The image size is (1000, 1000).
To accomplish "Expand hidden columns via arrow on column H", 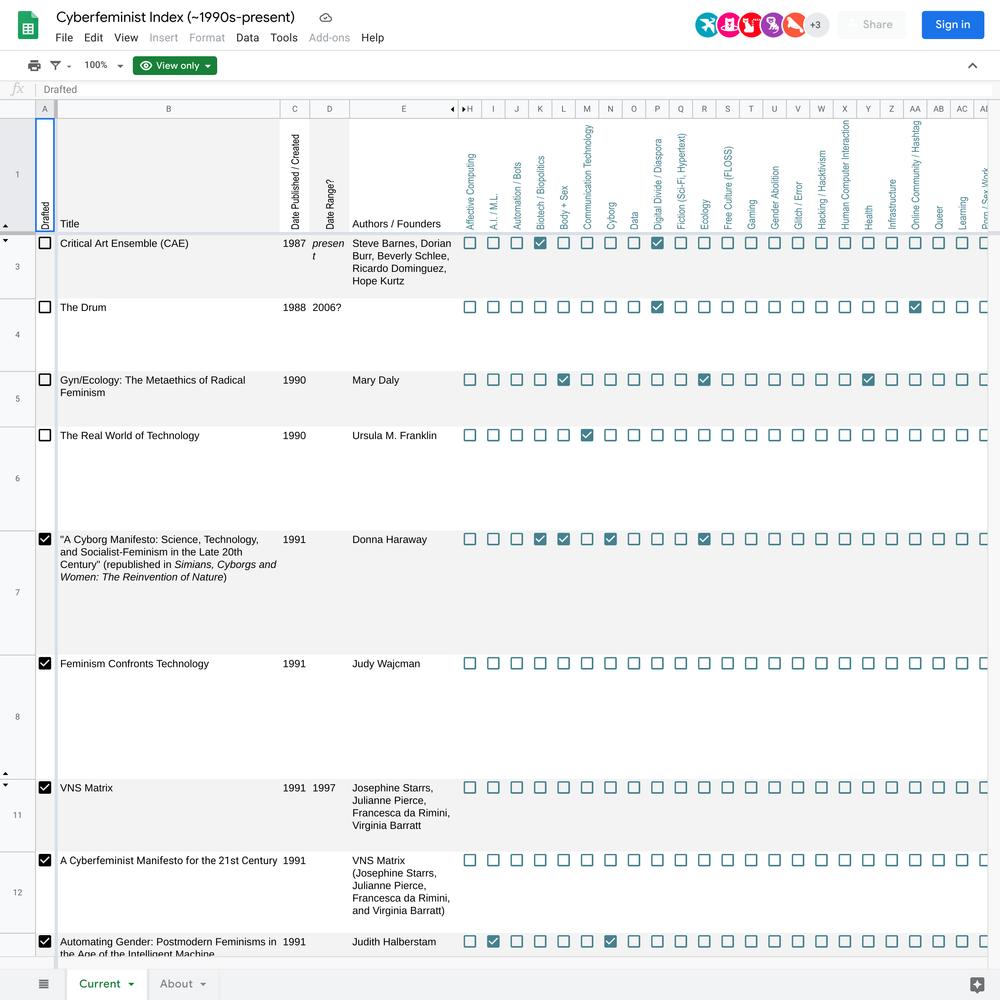I will tap(464, 109).
